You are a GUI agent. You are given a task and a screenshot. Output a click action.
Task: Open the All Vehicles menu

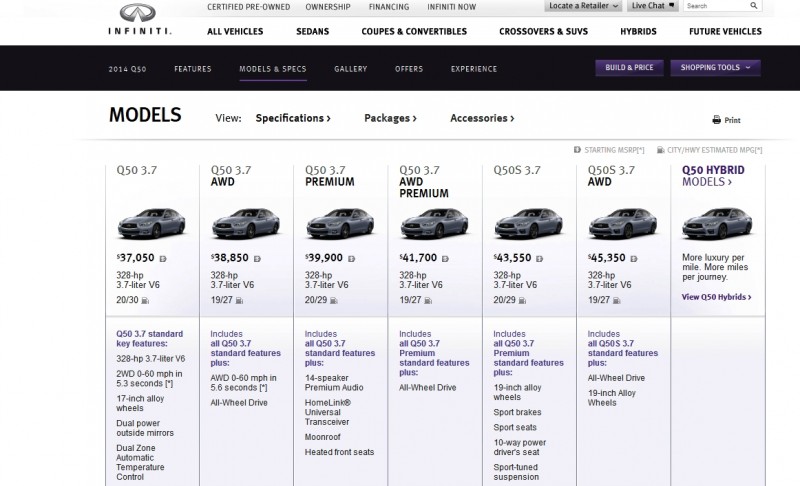235,32
